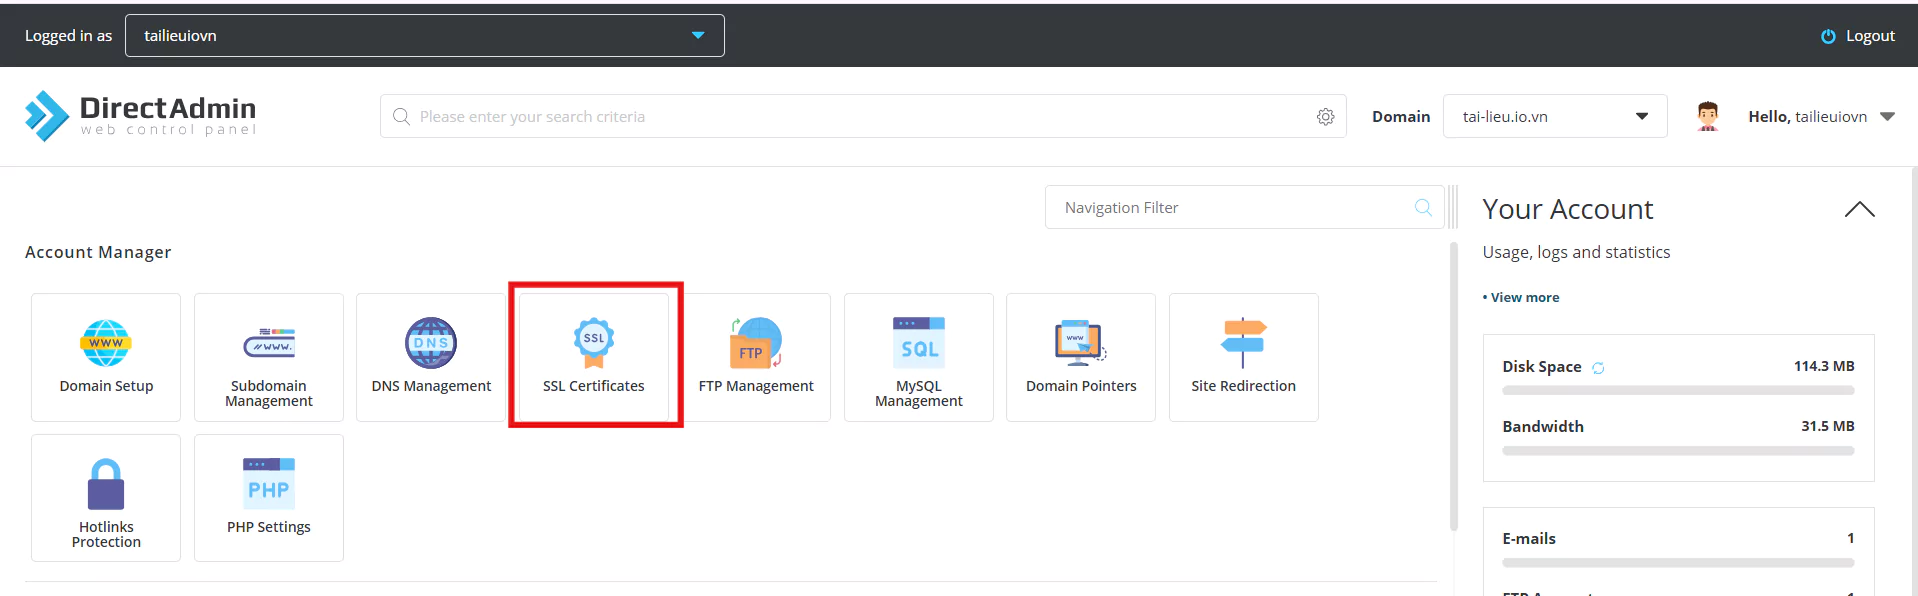The width and height of the screenshot is (1918, 596).
Task: Click the Logout button
Action: [x=1858, y=36]
